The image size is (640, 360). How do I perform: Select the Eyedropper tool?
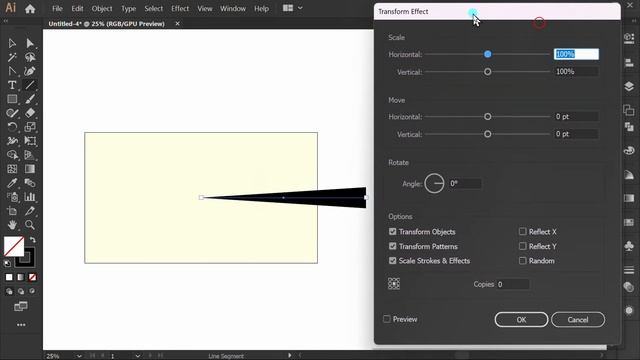tap(12, 183)
